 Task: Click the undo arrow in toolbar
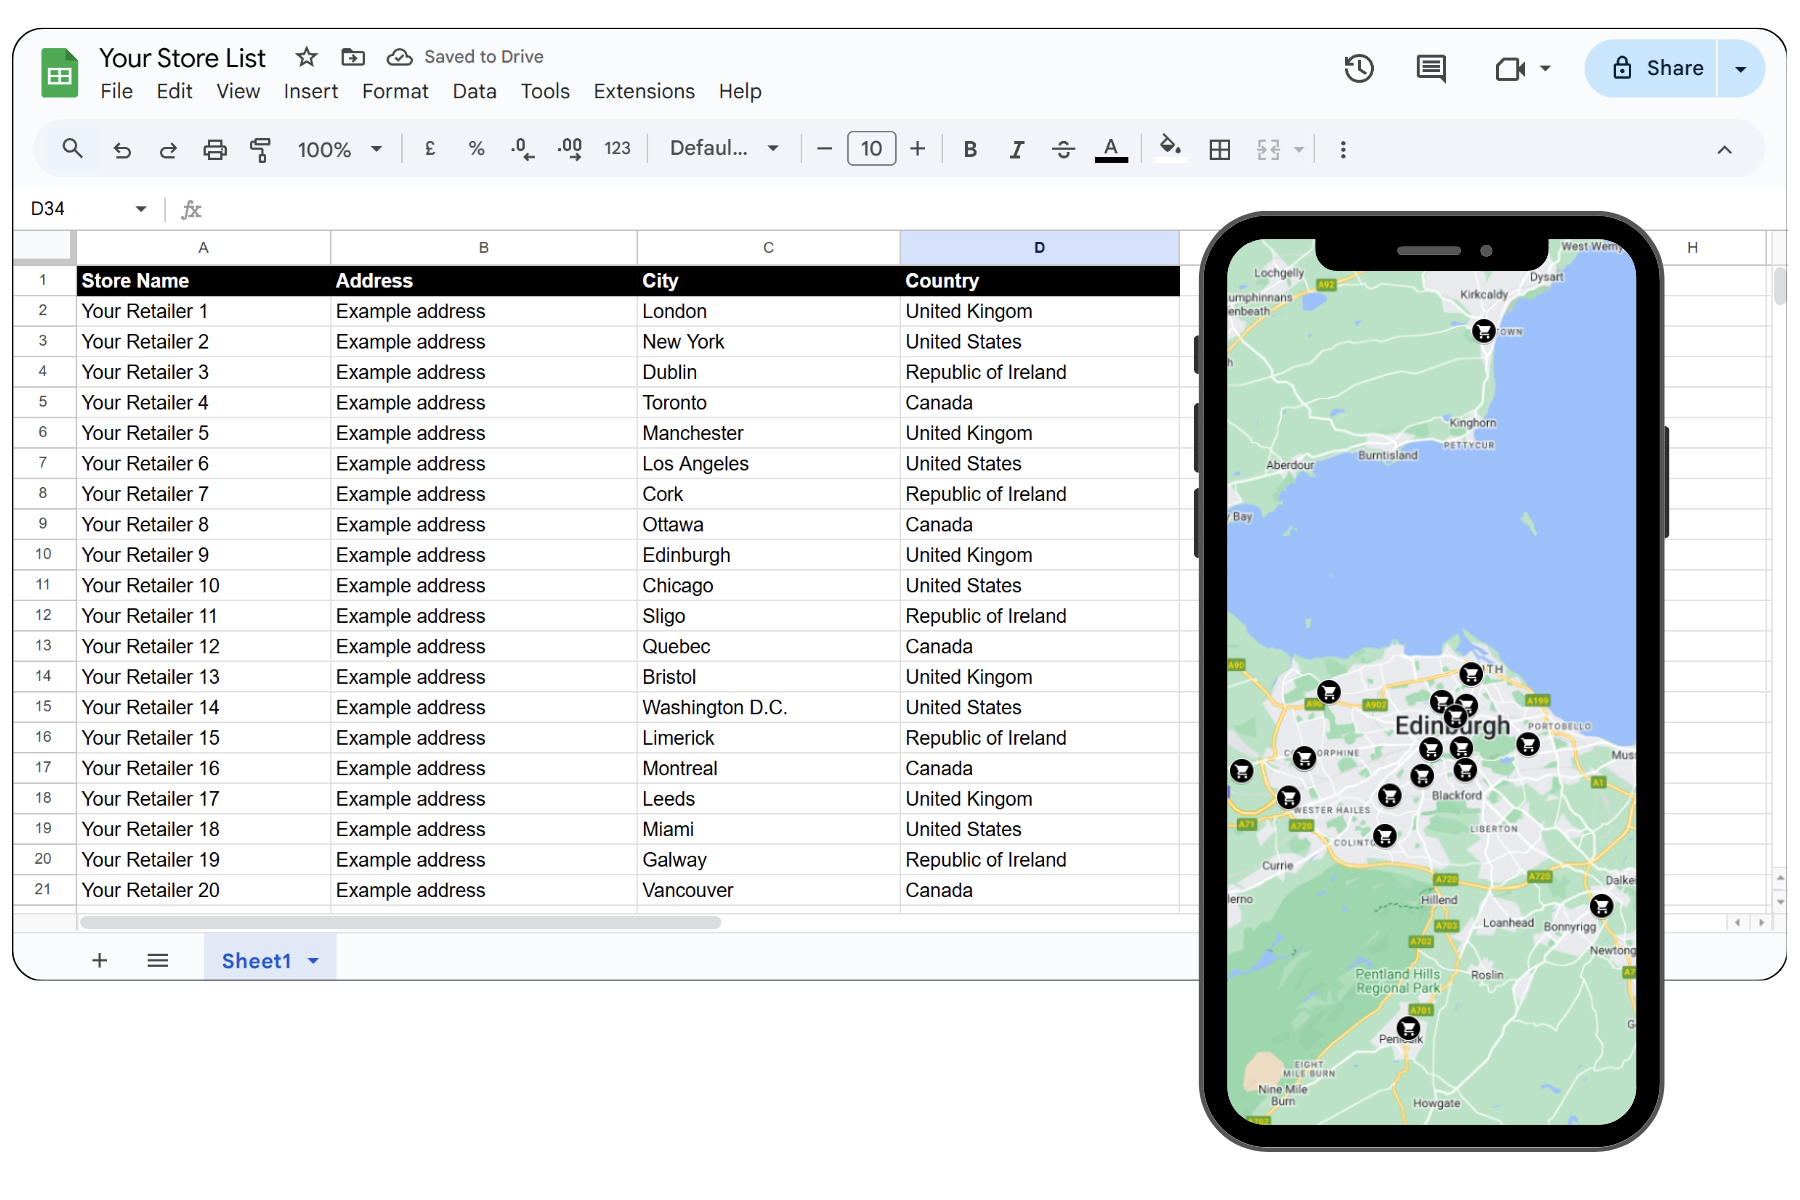[122, 150]
